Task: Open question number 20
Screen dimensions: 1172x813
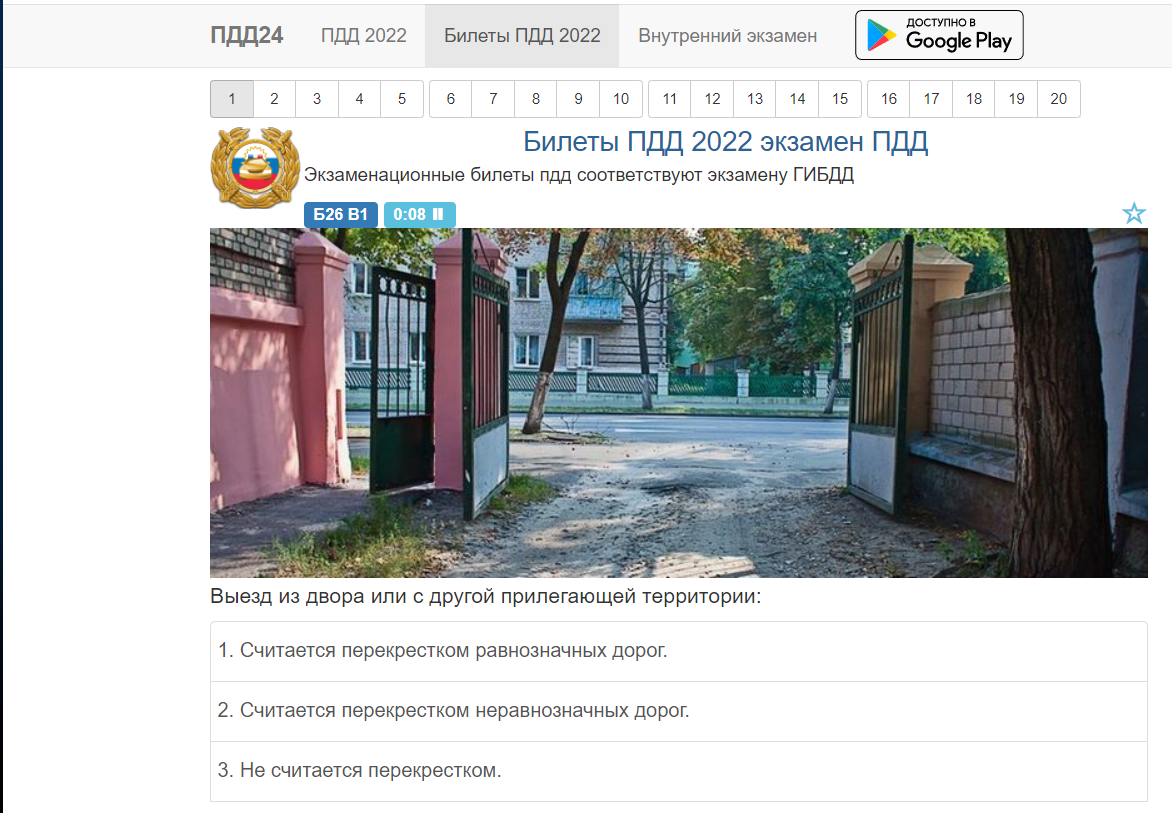Action: [x=1058, y=99]
